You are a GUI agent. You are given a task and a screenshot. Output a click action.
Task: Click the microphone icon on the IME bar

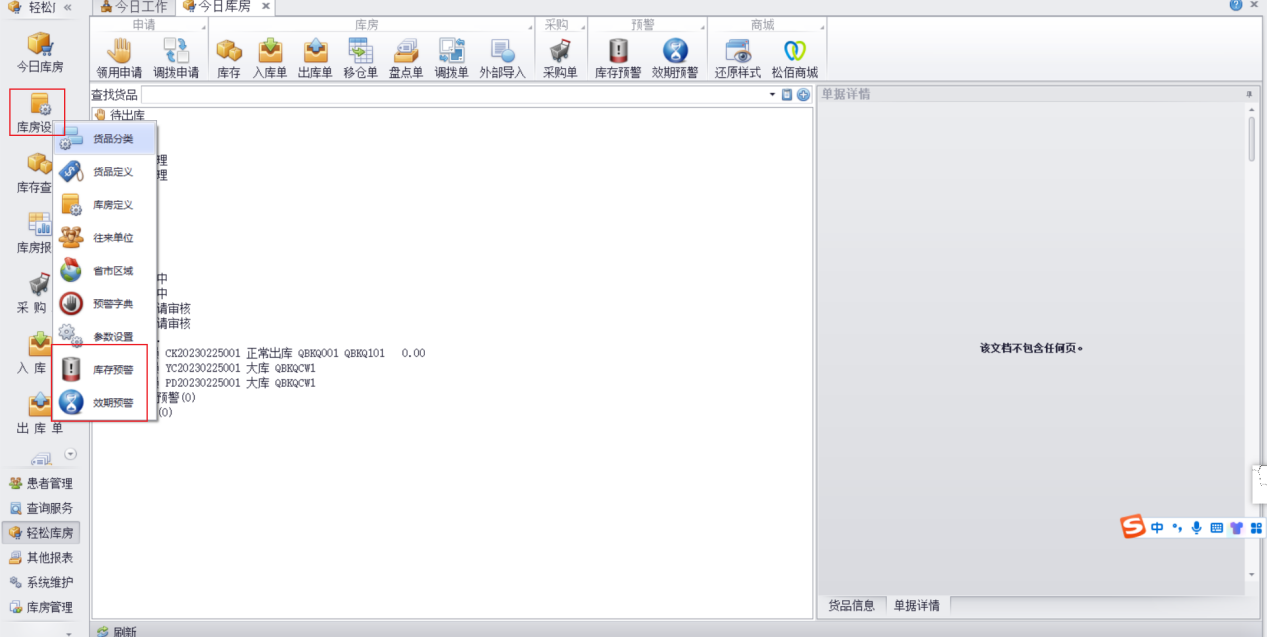click(x=1196, y=527)
